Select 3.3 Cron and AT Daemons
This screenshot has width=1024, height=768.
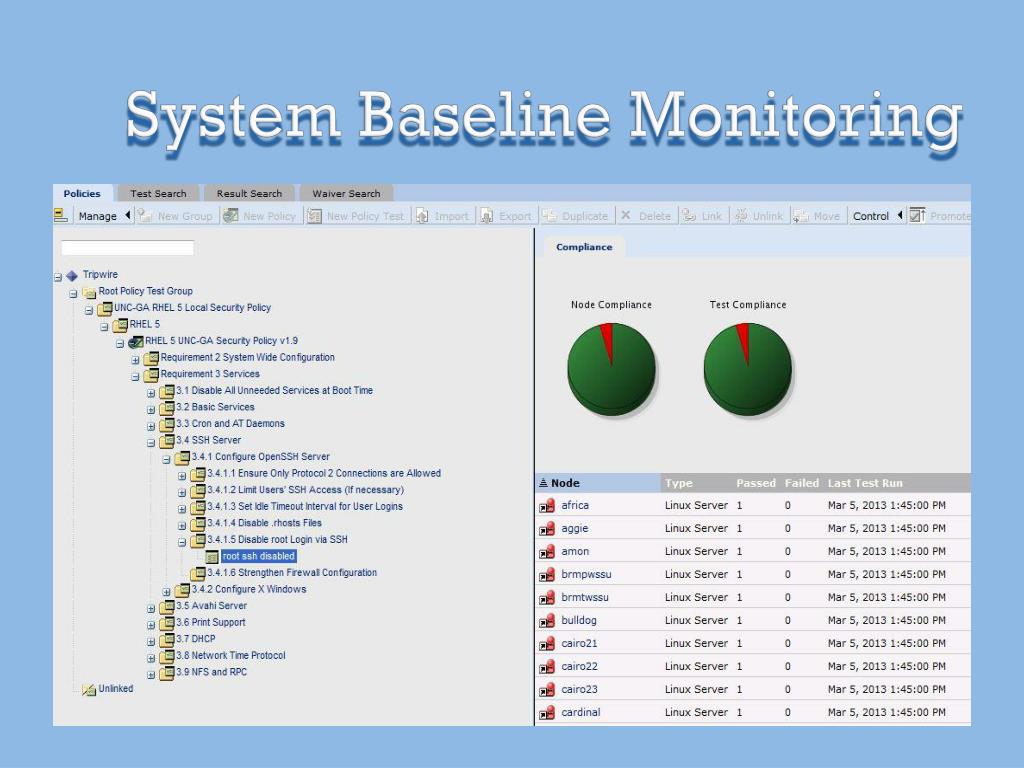(231, 424)
